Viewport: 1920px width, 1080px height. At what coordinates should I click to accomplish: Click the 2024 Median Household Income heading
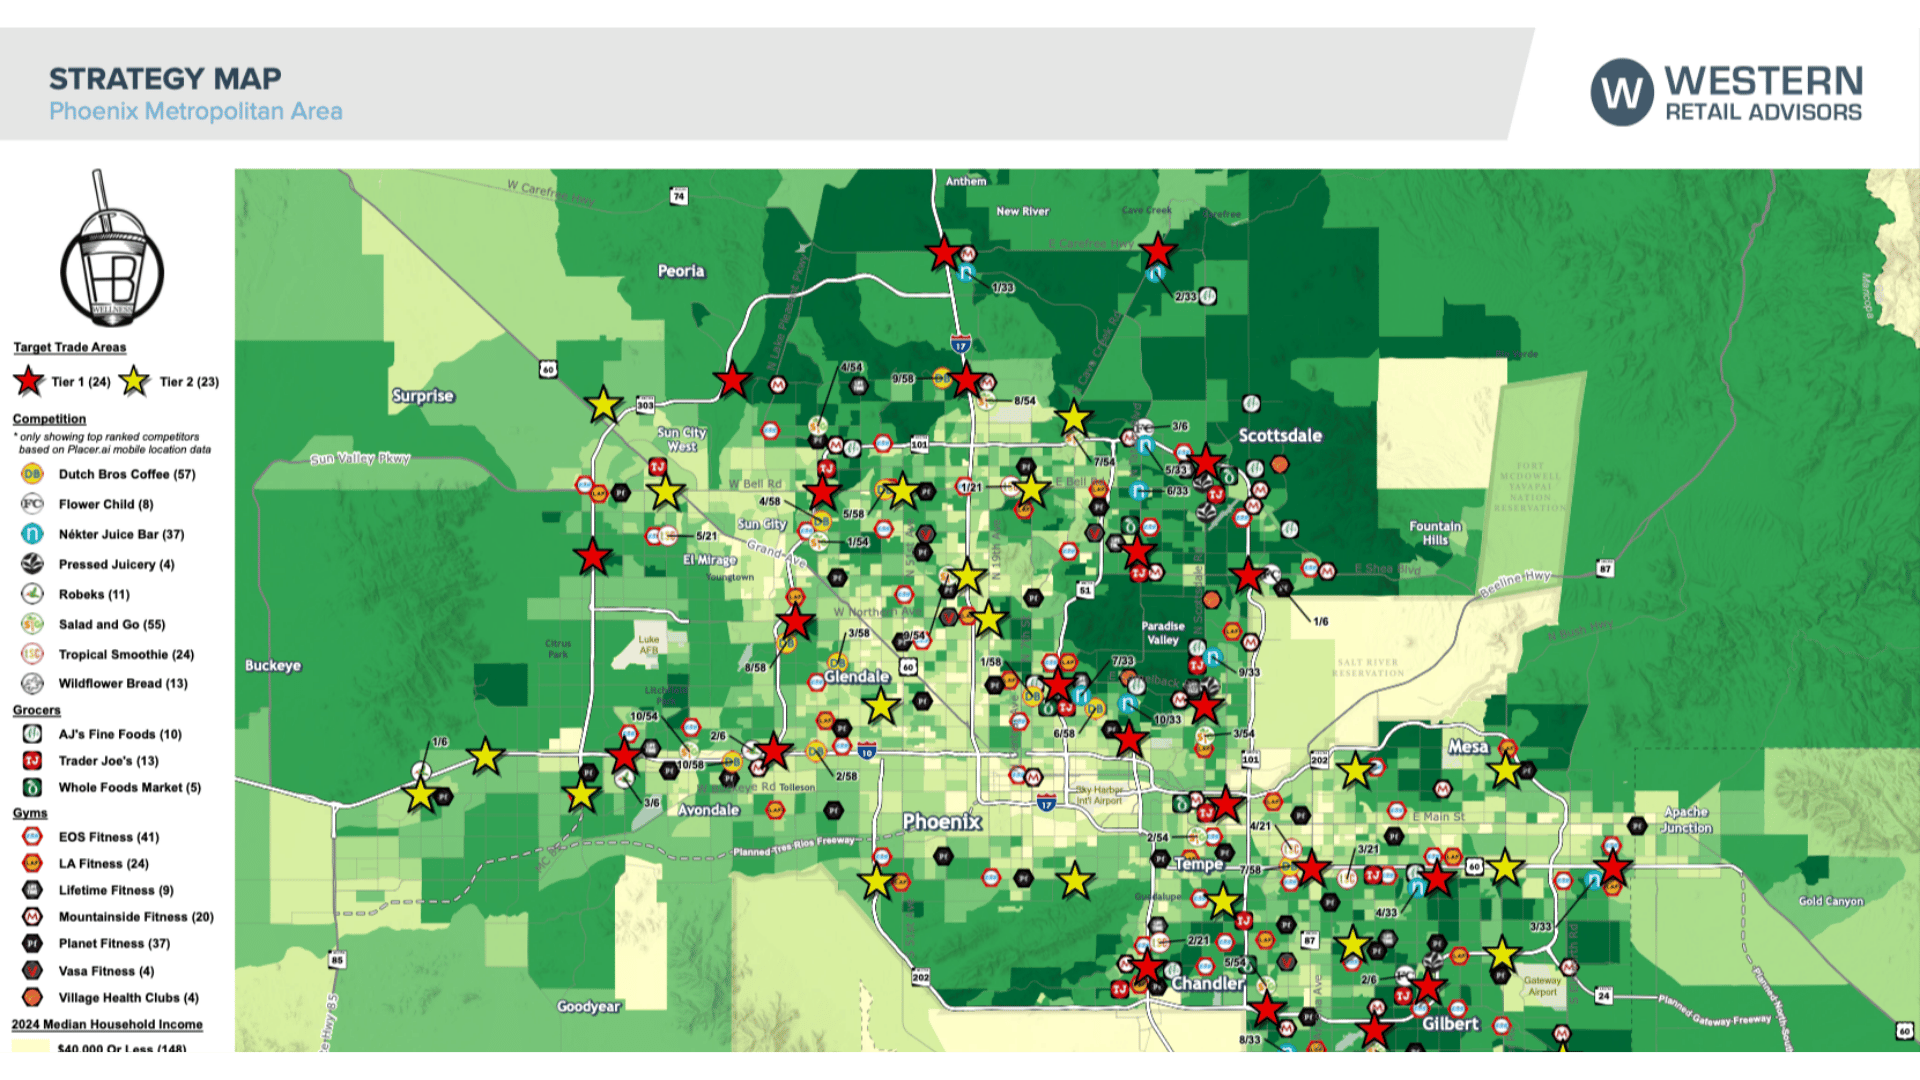[x=107, y=1025]
